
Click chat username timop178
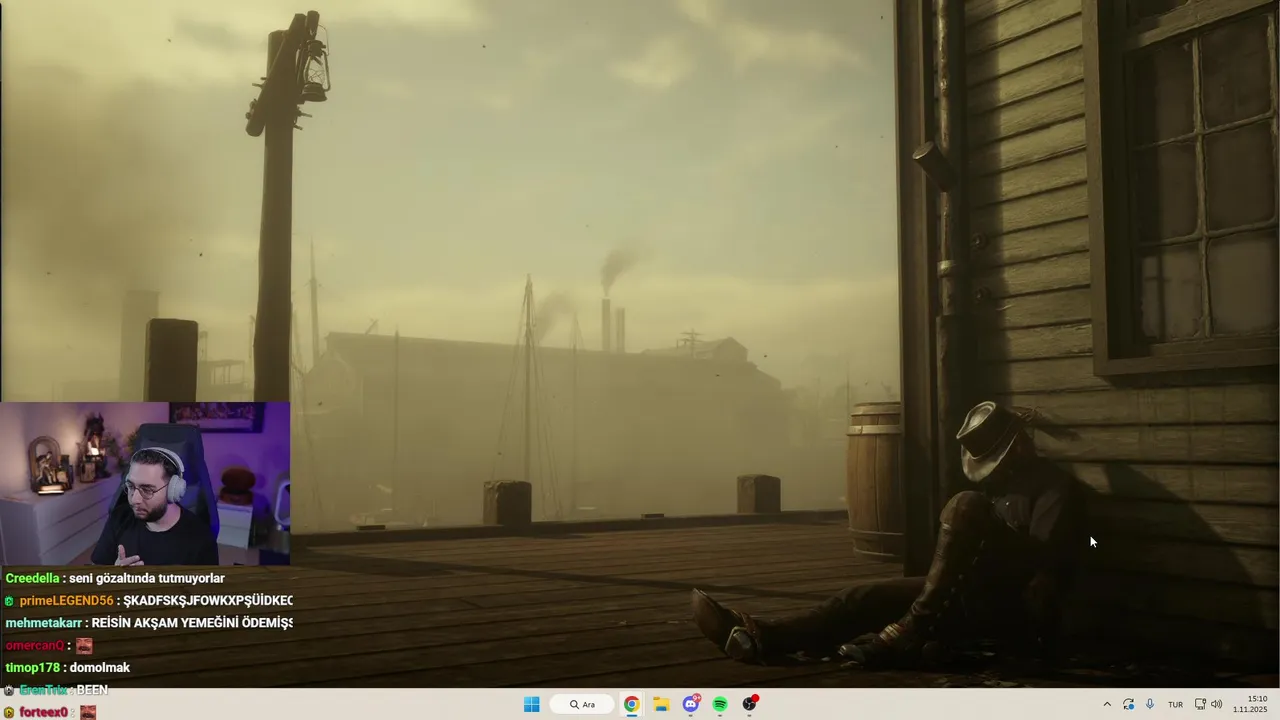[33, 667]
